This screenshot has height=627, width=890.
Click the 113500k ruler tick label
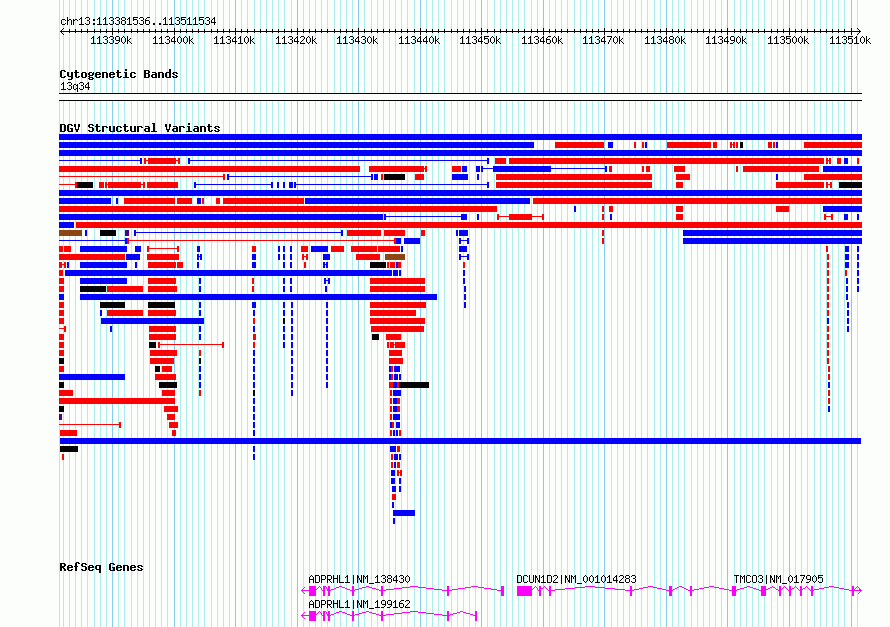788,40
